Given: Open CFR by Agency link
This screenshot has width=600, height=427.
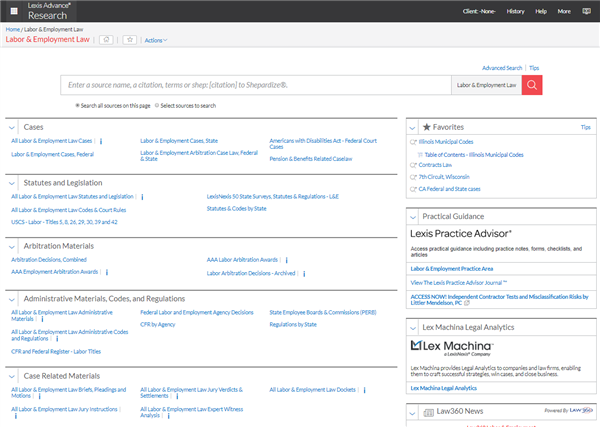Looking at the screenshot, I should point(157,324).
